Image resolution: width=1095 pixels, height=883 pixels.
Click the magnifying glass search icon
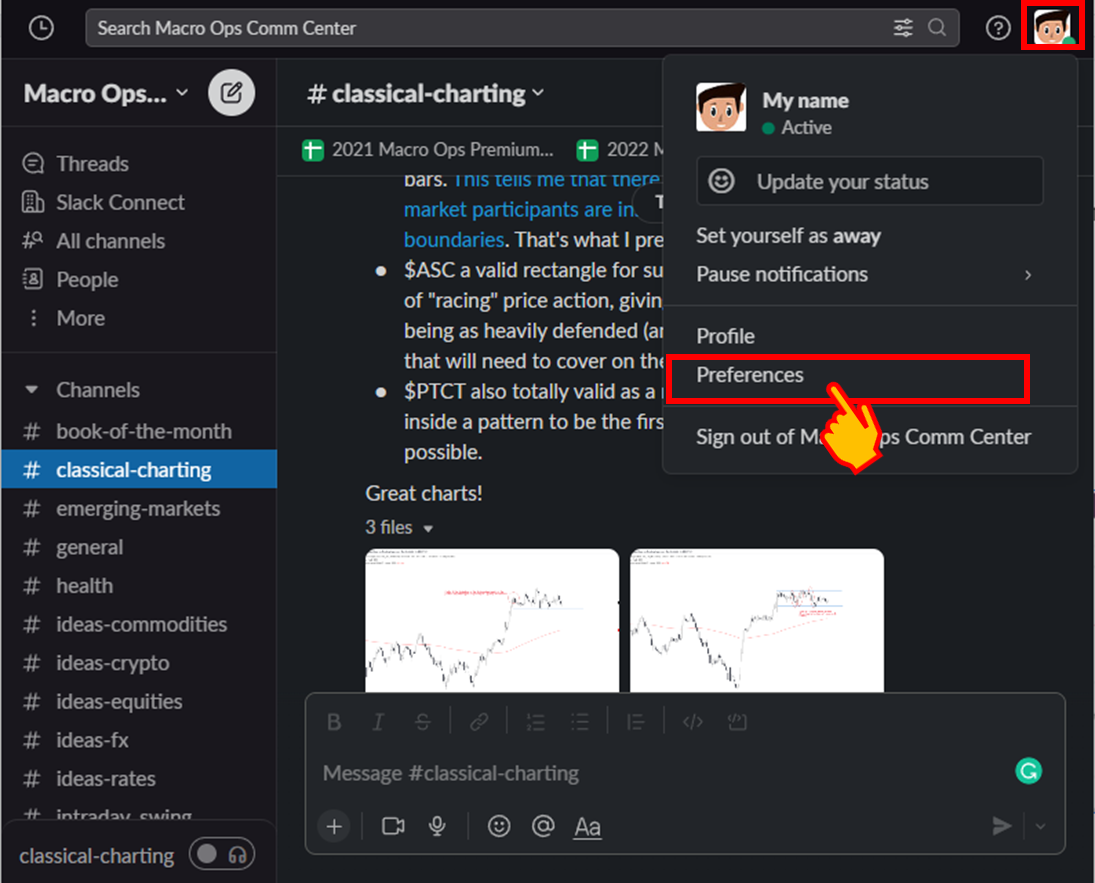pyautogui.click(x=936, y=28)
